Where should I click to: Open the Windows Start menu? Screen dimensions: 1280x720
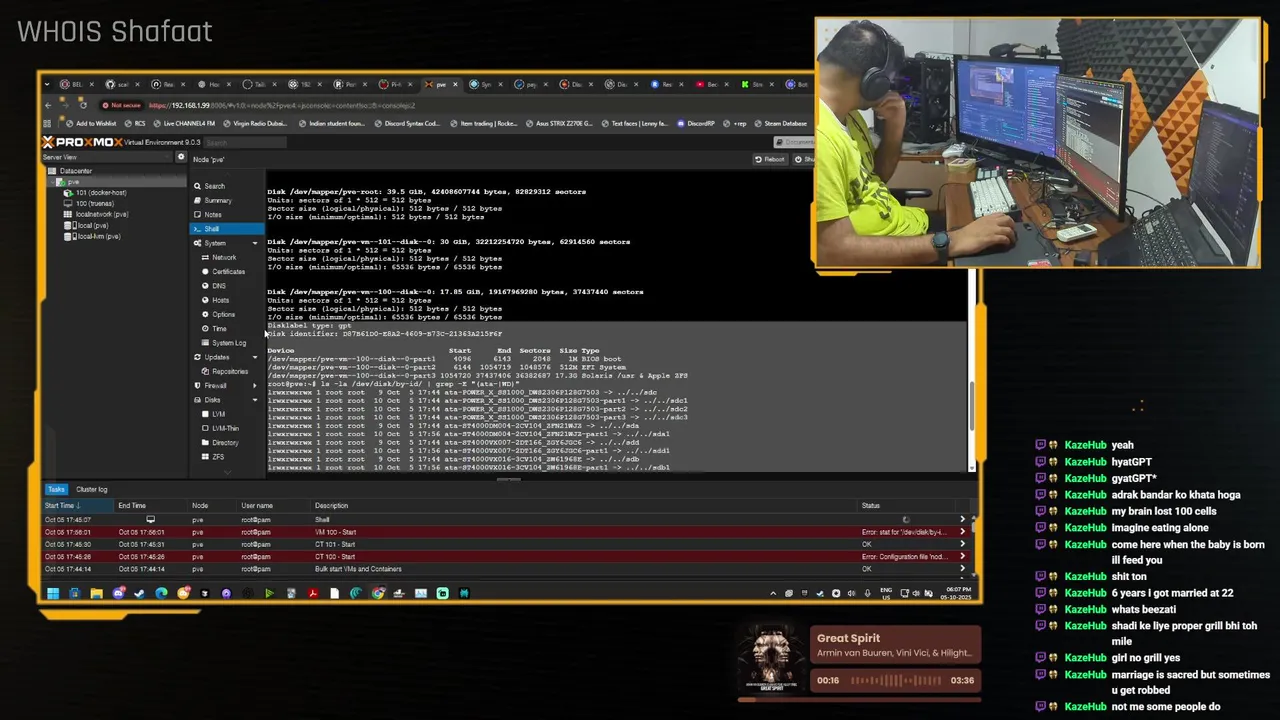(52, 593)
